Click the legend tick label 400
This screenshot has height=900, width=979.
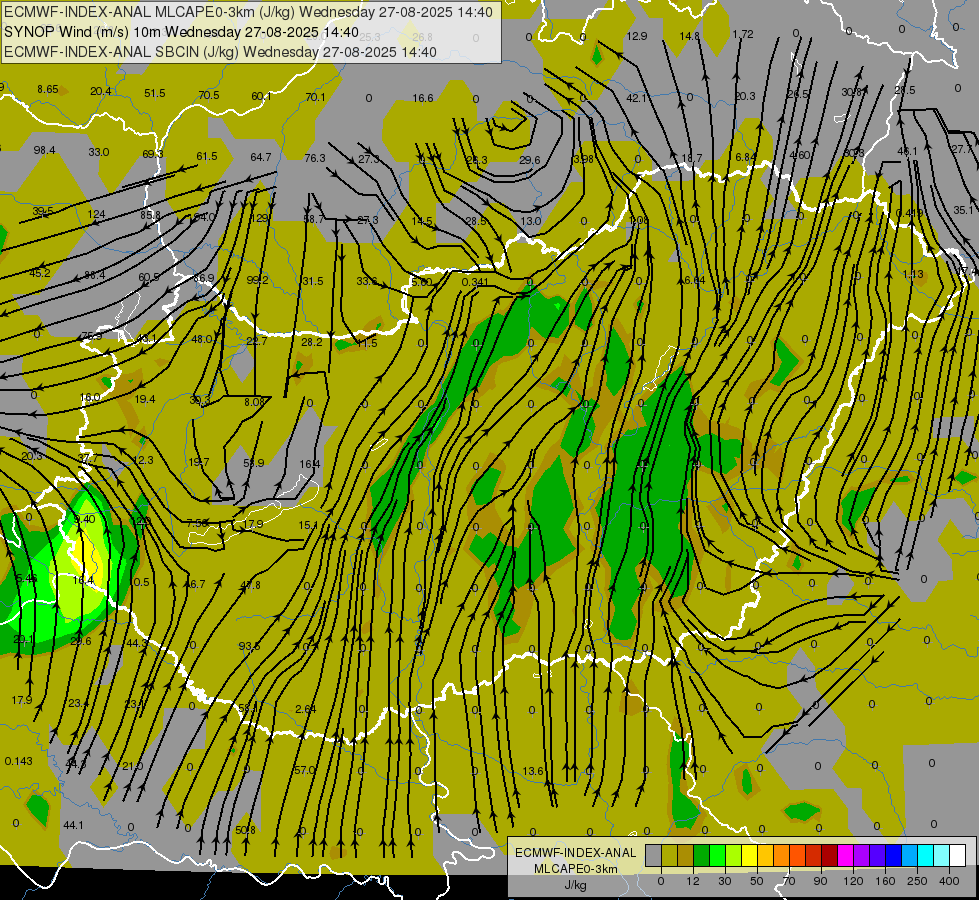click(949, 881)
